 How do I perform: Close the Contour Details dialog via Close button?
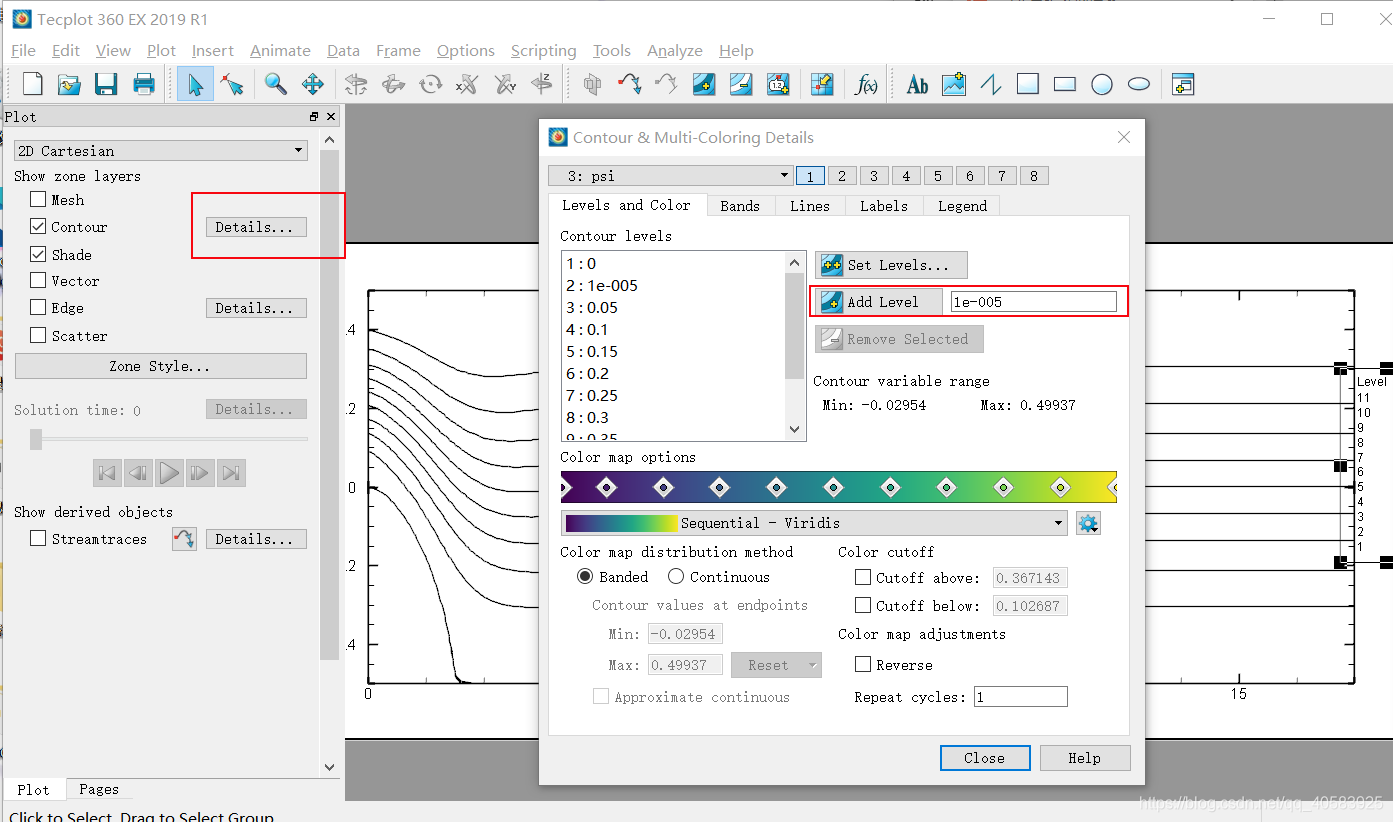pyautogui.click(x=985, y=758)
